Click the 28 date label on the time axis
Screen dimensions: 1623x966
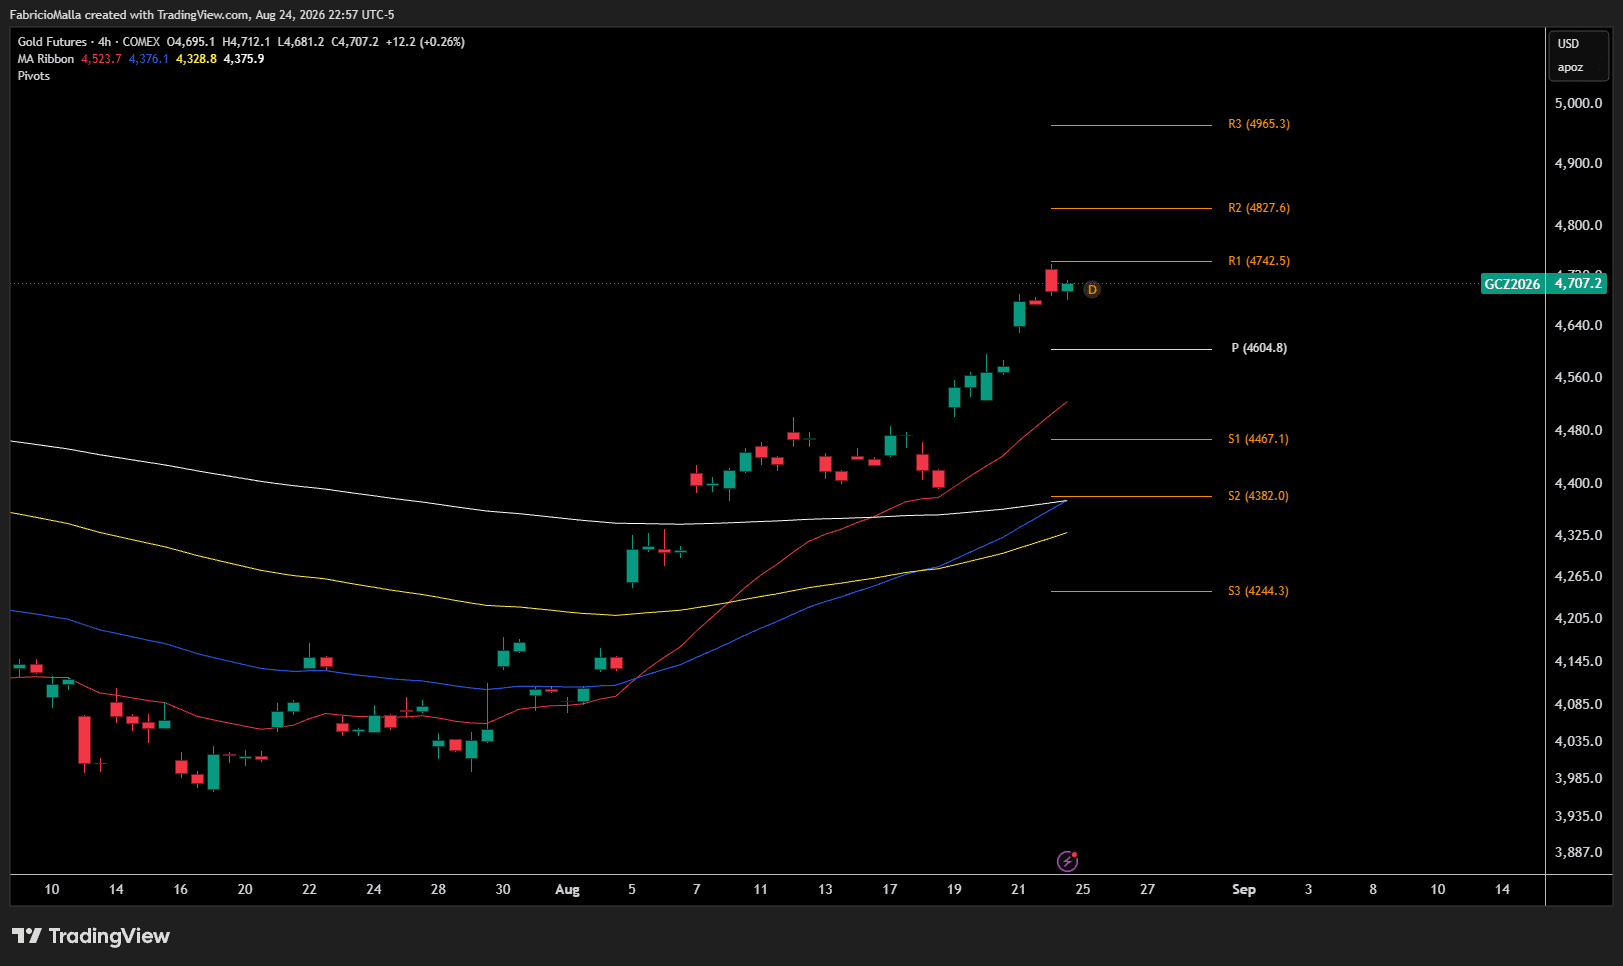(x=438, y=889)
